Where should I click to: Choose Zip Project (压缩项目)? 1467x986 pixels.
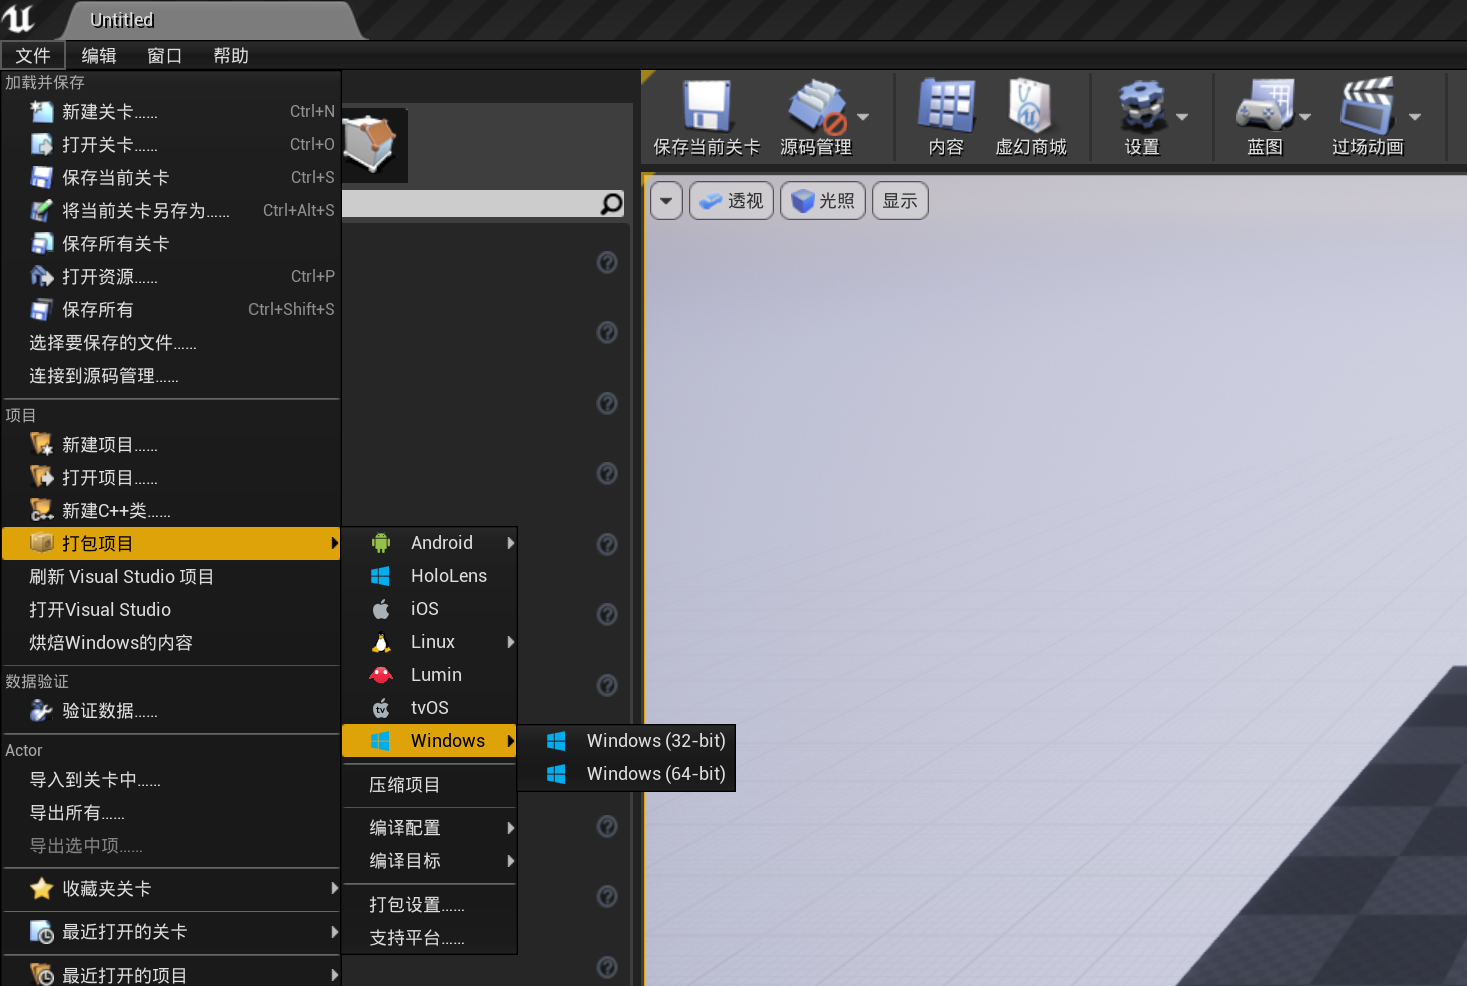point(429,785)
